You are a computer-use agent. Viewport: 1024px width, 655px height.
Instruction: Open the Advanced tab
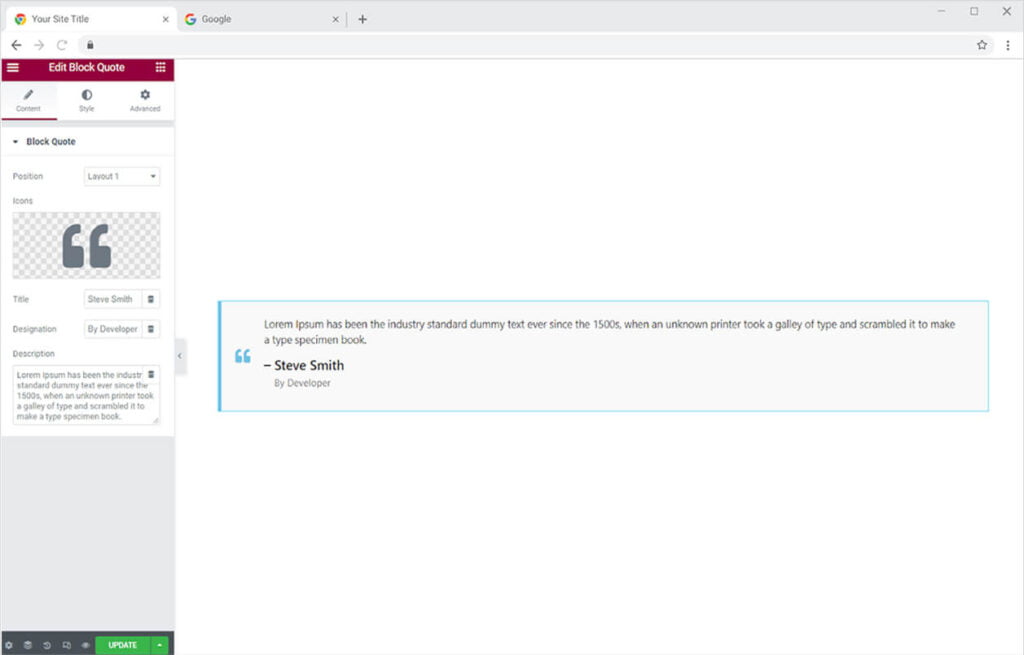tap(145, 100)
